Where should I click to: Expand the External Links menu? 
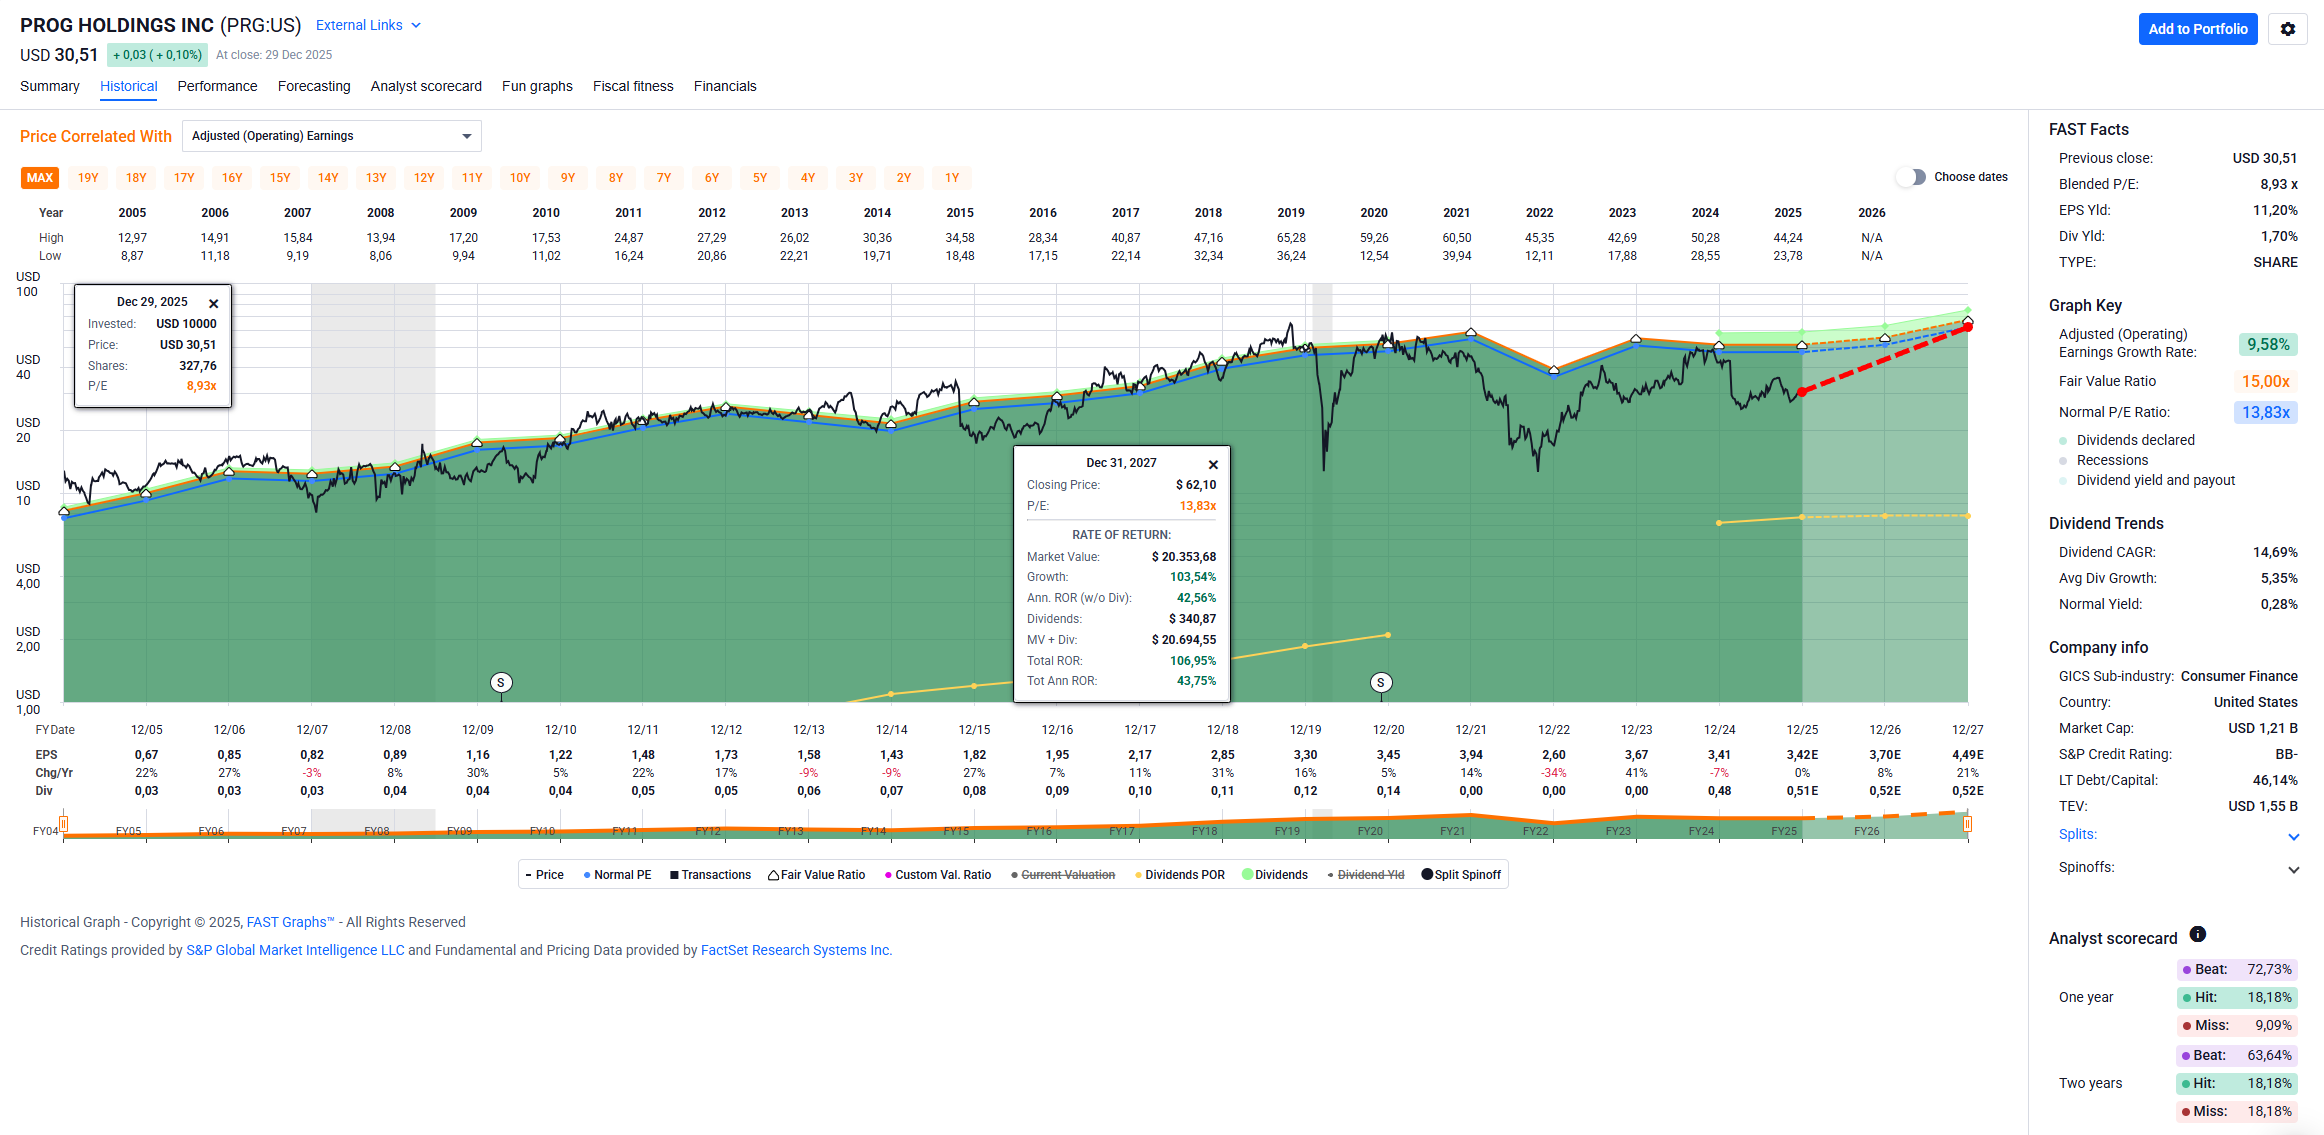368,25
